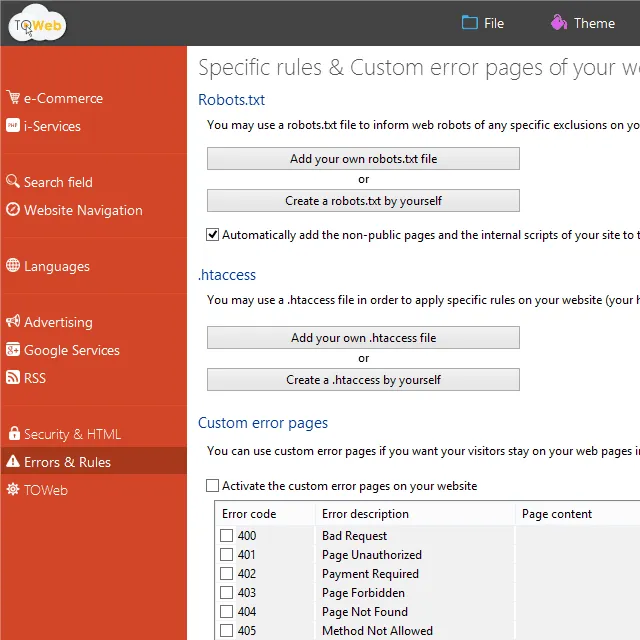
Task: Uncheck automatically add non-public pages option
Action: tap(212, 235)
